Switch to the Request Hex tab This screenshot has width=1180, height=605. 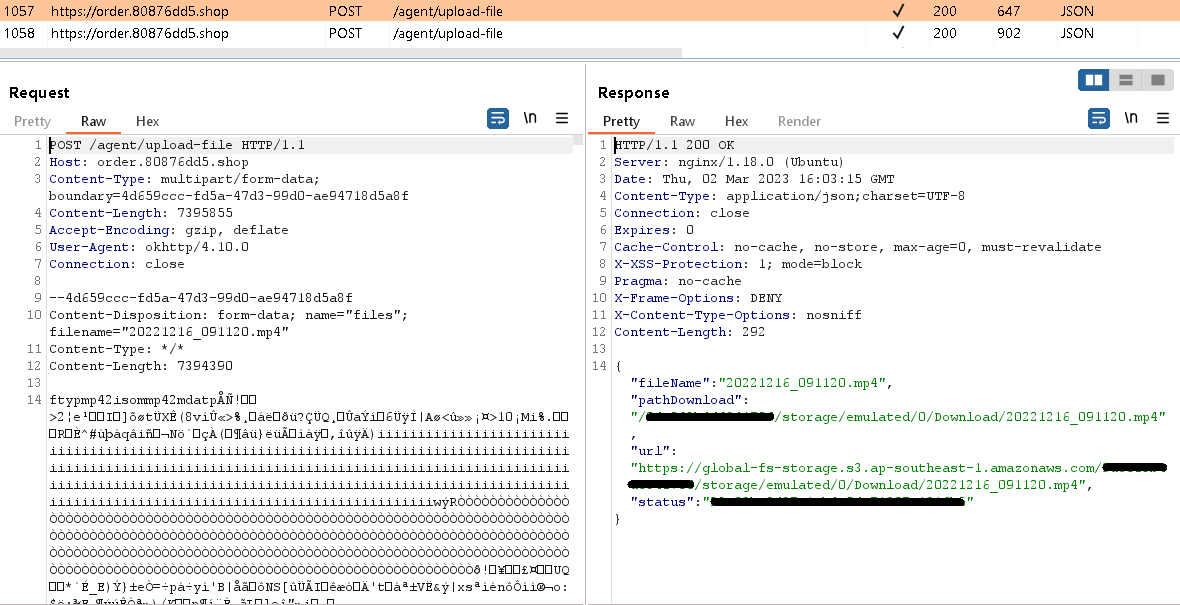pyautogui.click(x=147, y=121)
